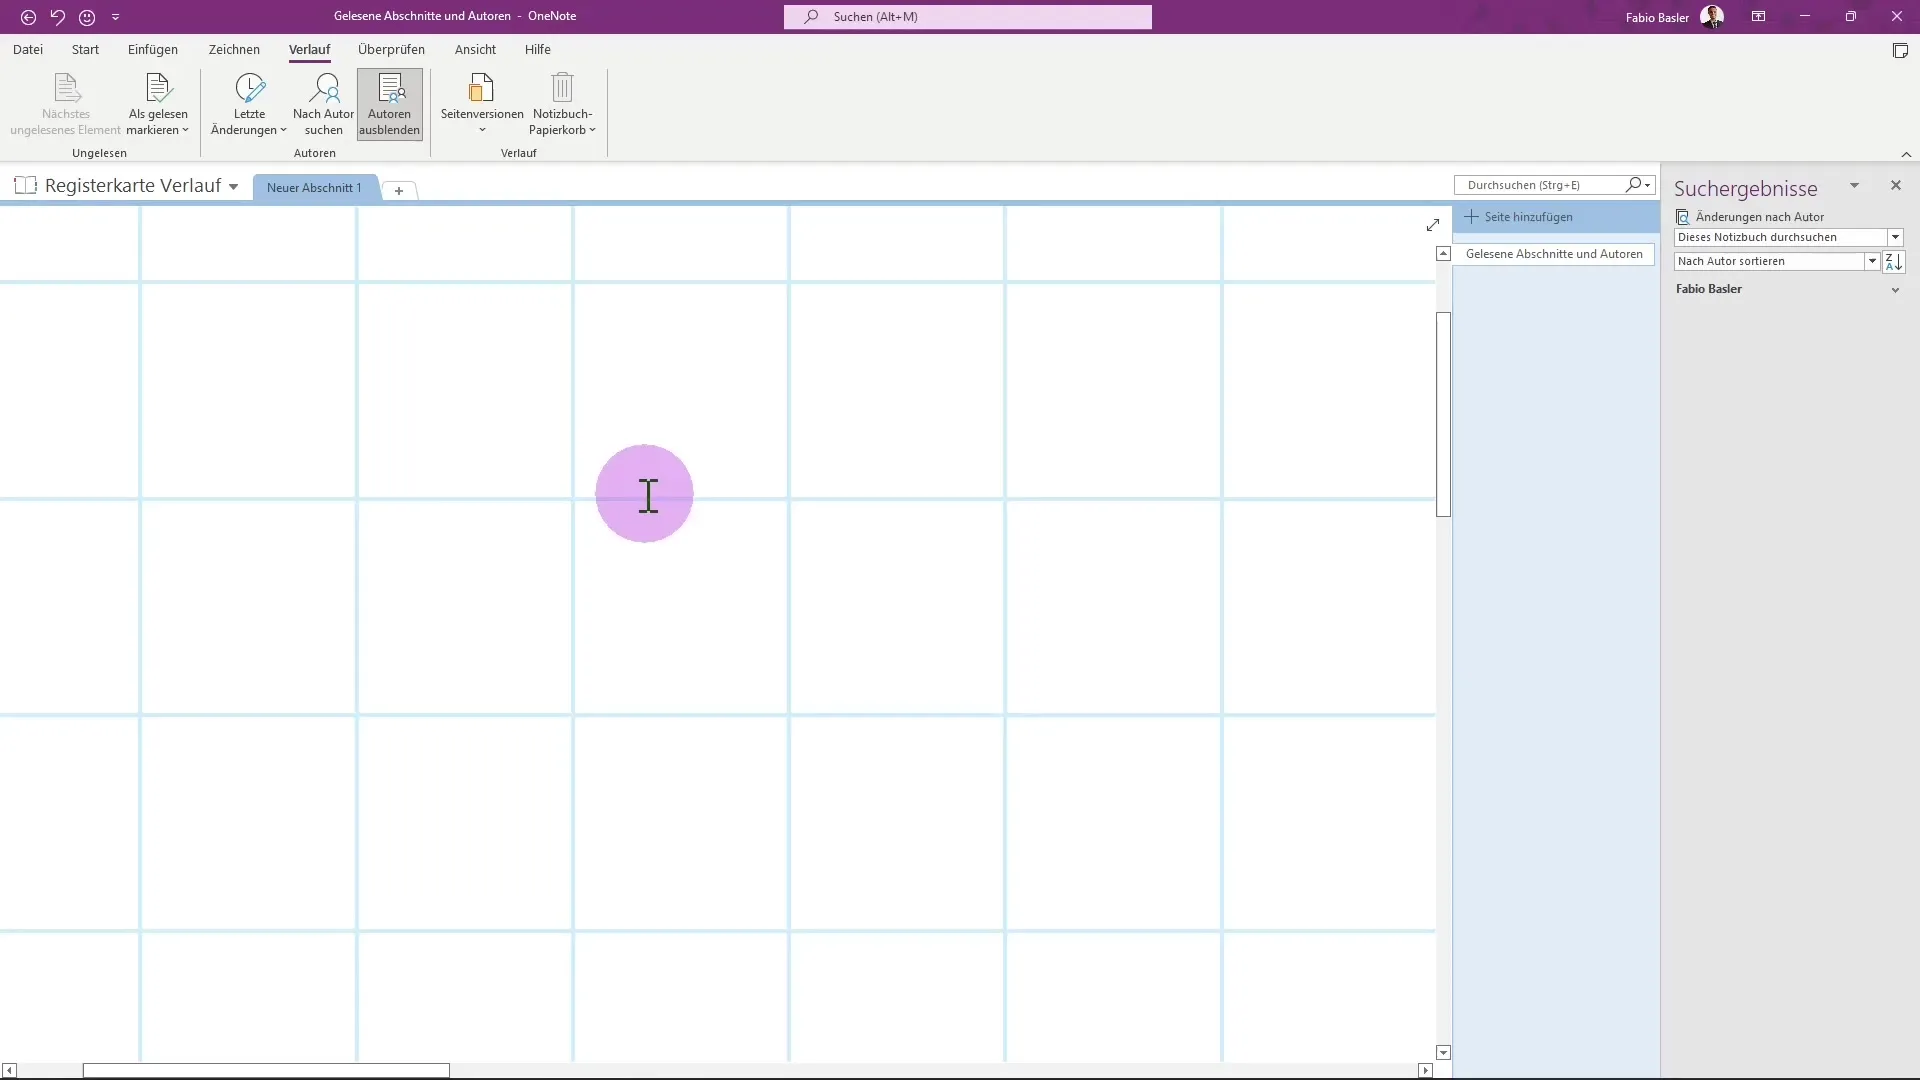Collapse the ribbon with chevron
Screen dimensions: 1920x1080
click(x=1906, y=154)
